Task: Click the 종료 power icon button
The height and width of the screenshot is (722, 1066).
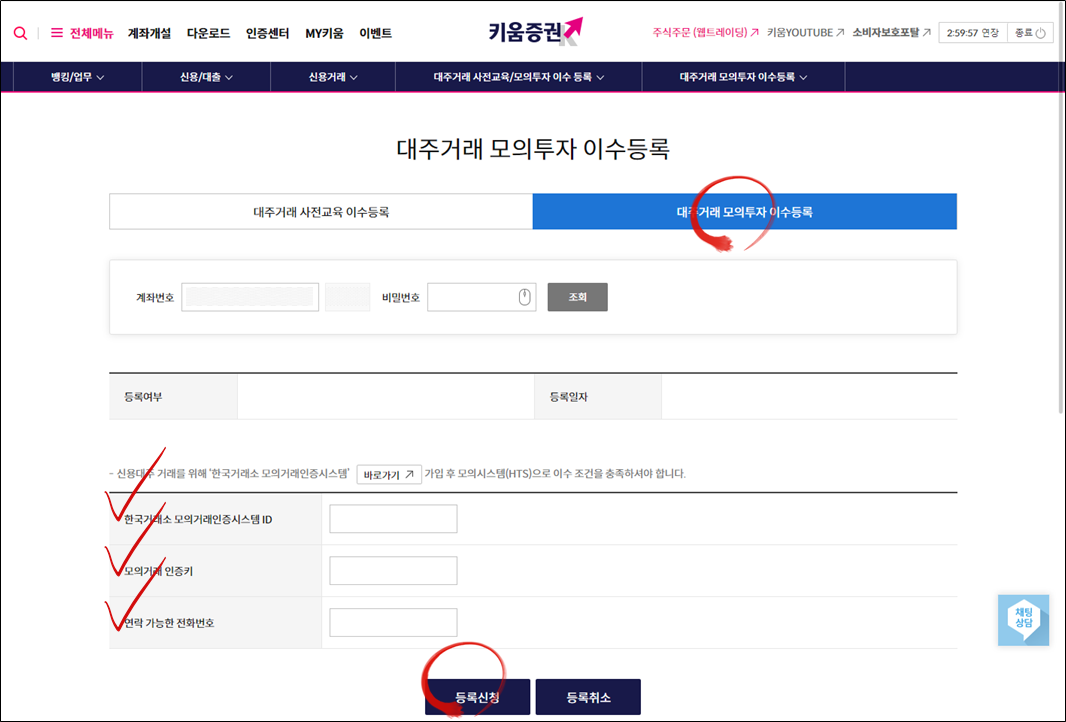Action: tap(1031, 33)
